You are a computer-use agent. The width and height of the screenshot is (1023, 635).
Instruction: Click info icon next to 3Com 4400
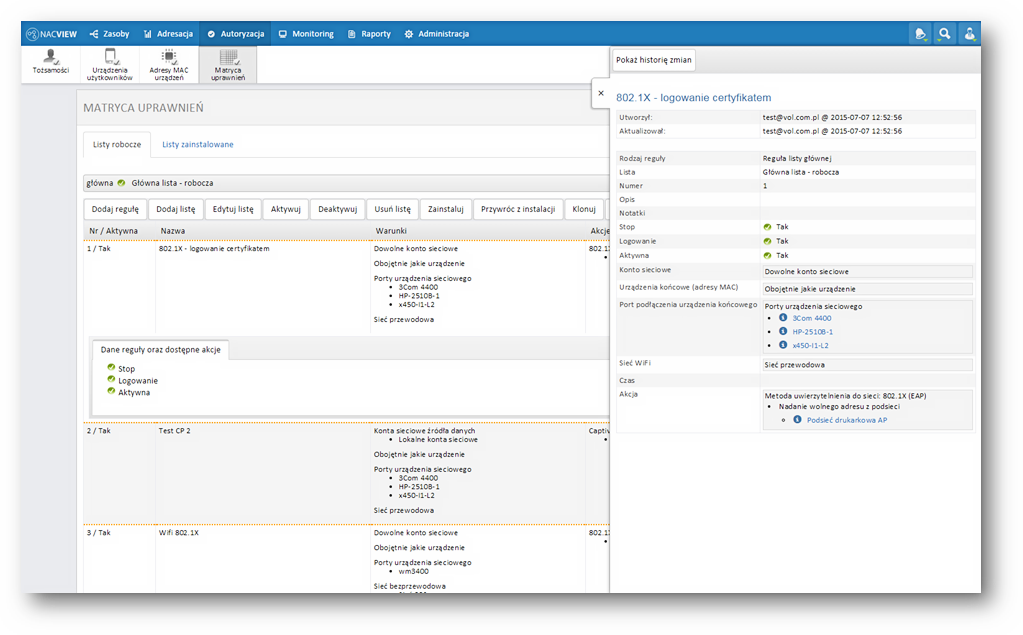783,318
